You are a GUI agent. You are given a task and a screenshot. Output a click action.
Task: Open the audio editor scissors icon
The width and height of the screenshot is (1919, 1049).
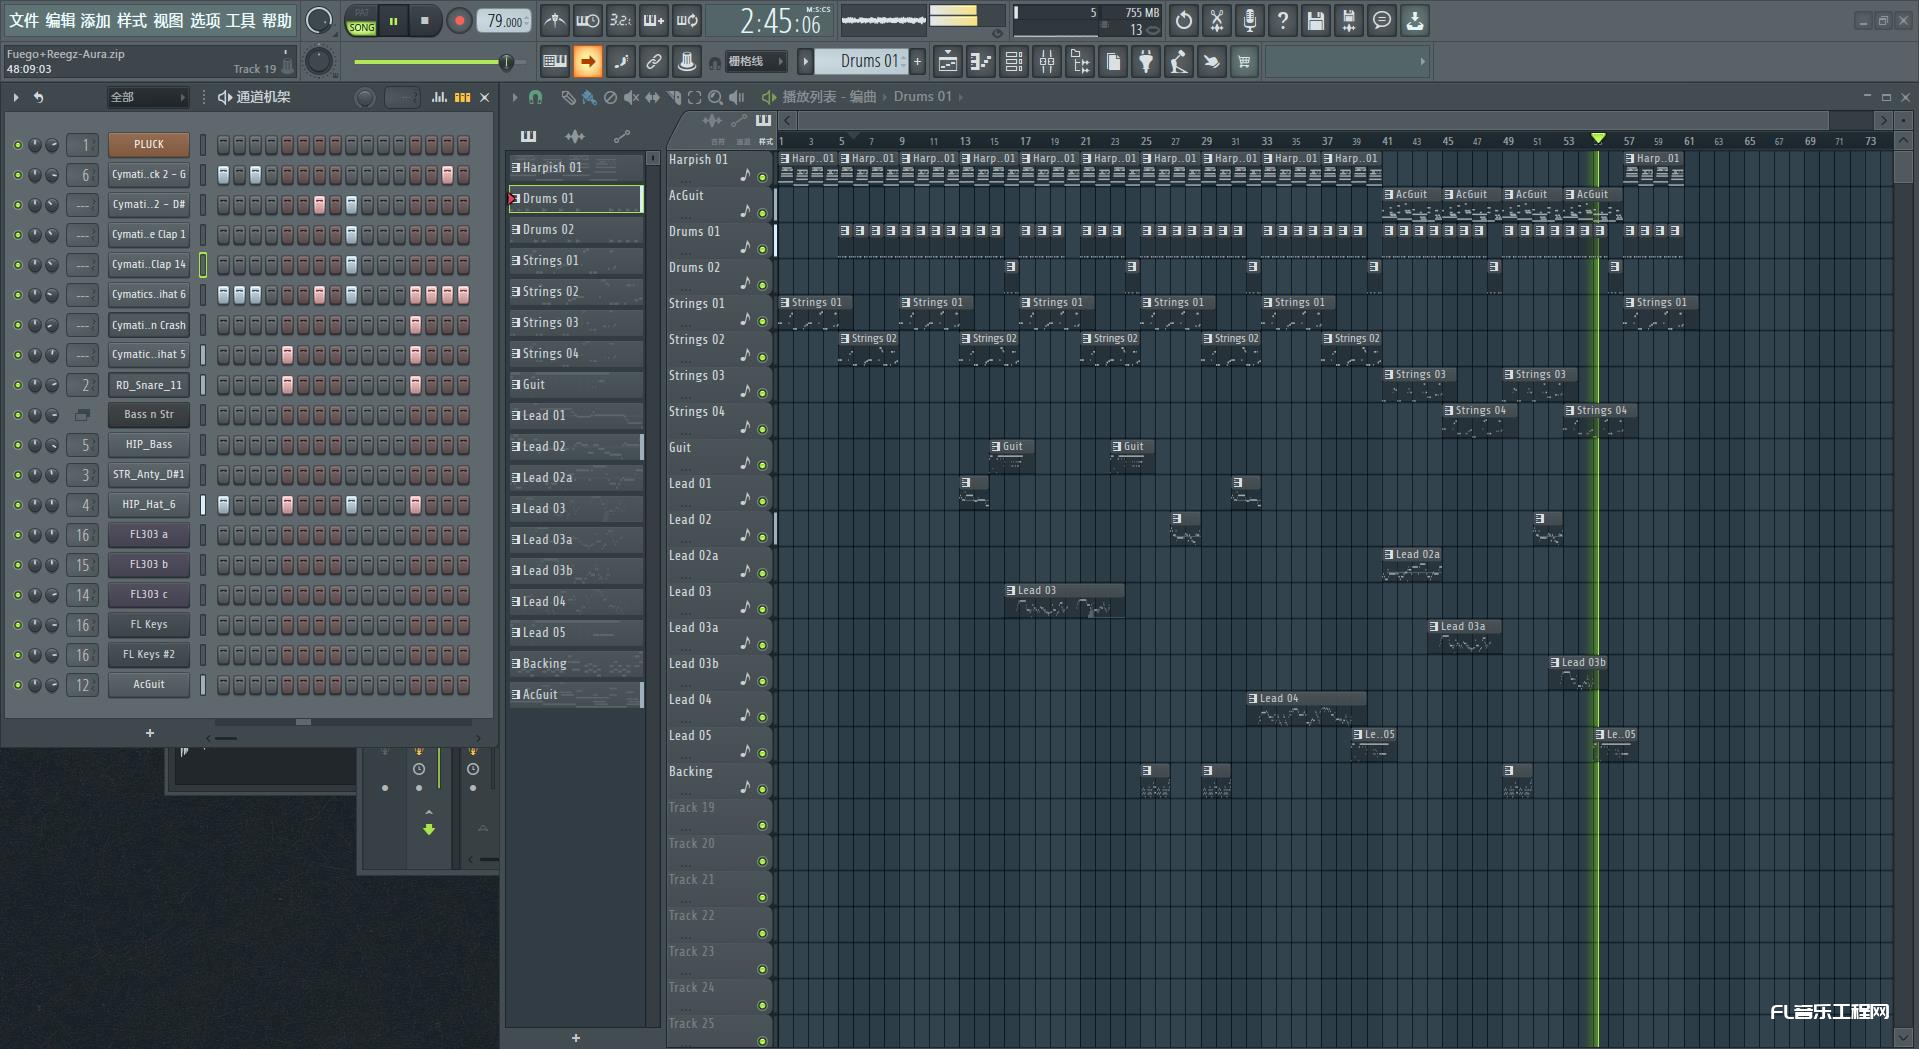(x=1217, y=20)
